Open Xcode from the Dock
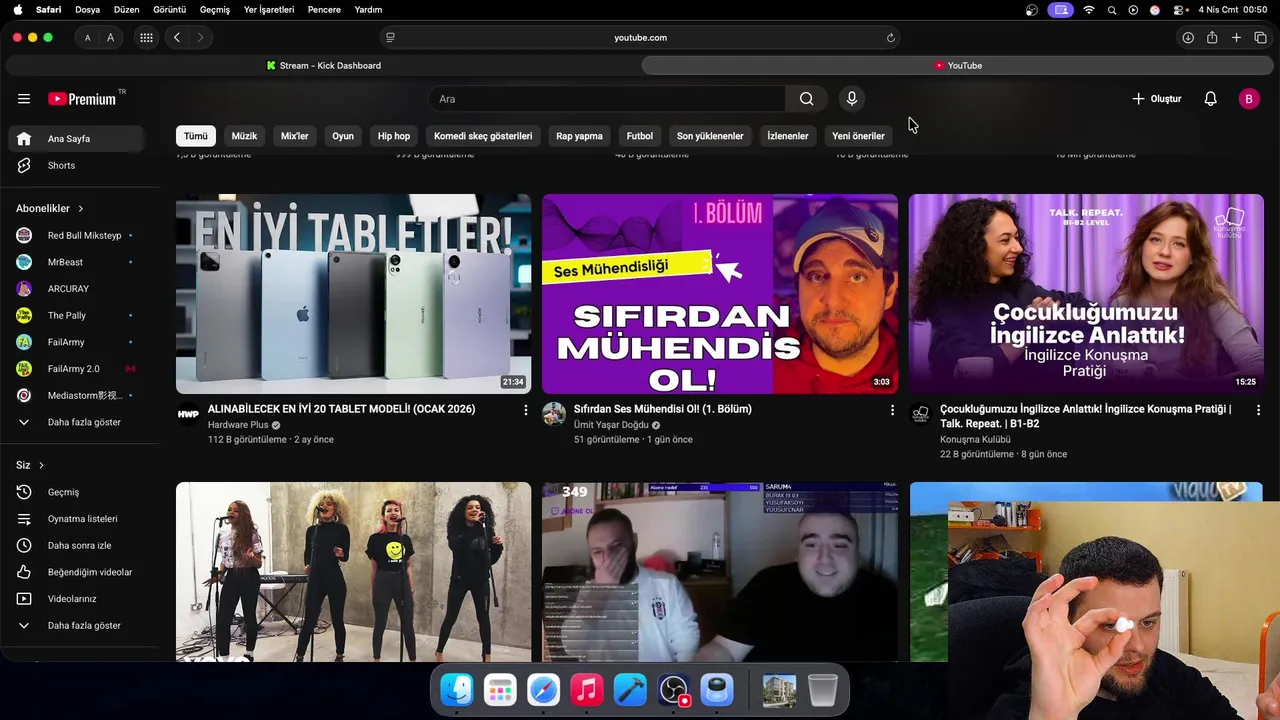 (x=630, y=690)
